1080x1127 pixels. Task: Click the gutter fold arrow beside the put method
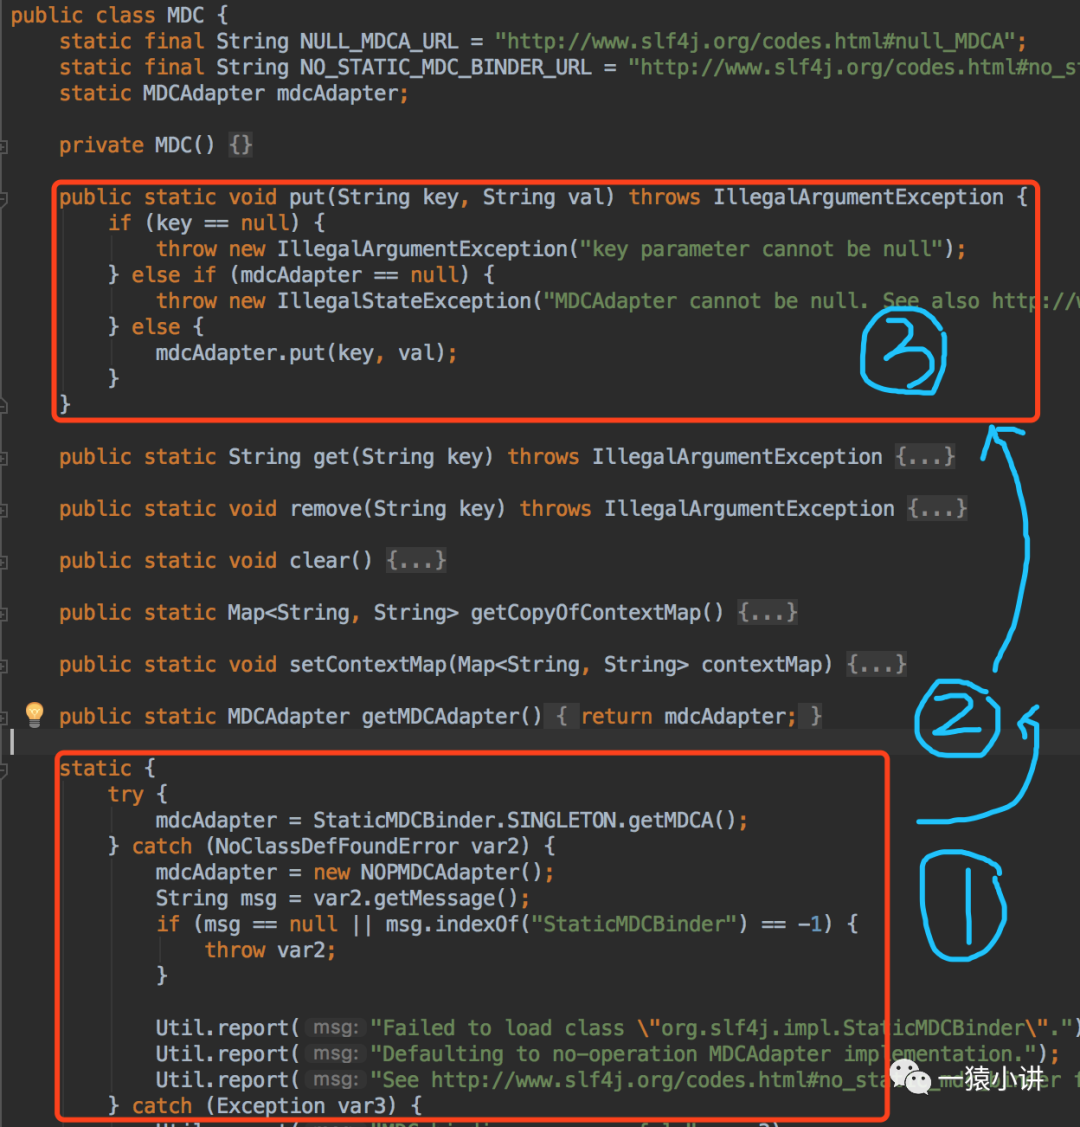click(6, 197)
